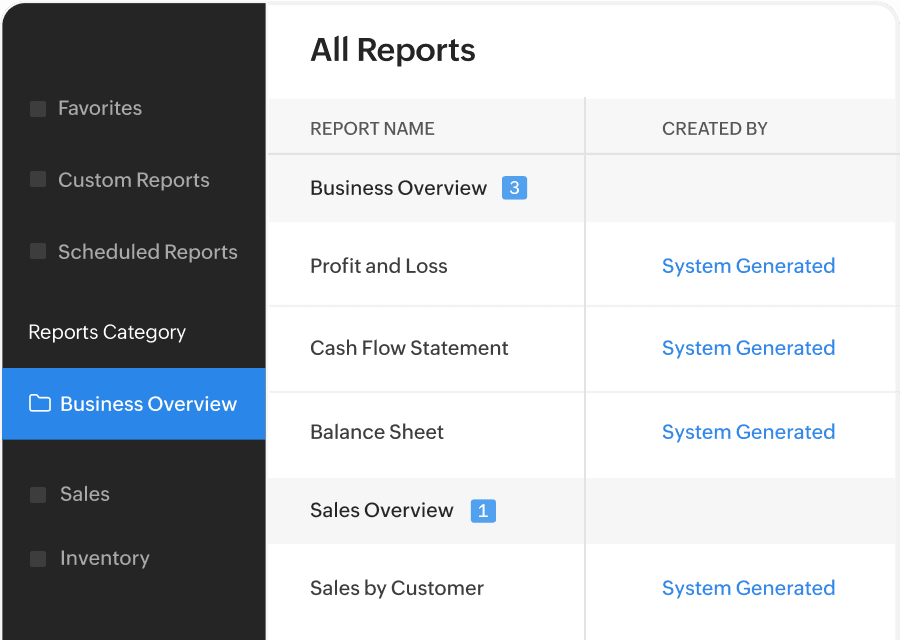Open Favorites in the sidebar
Viewport: 900px width, 640px height.
coord(100,108)
